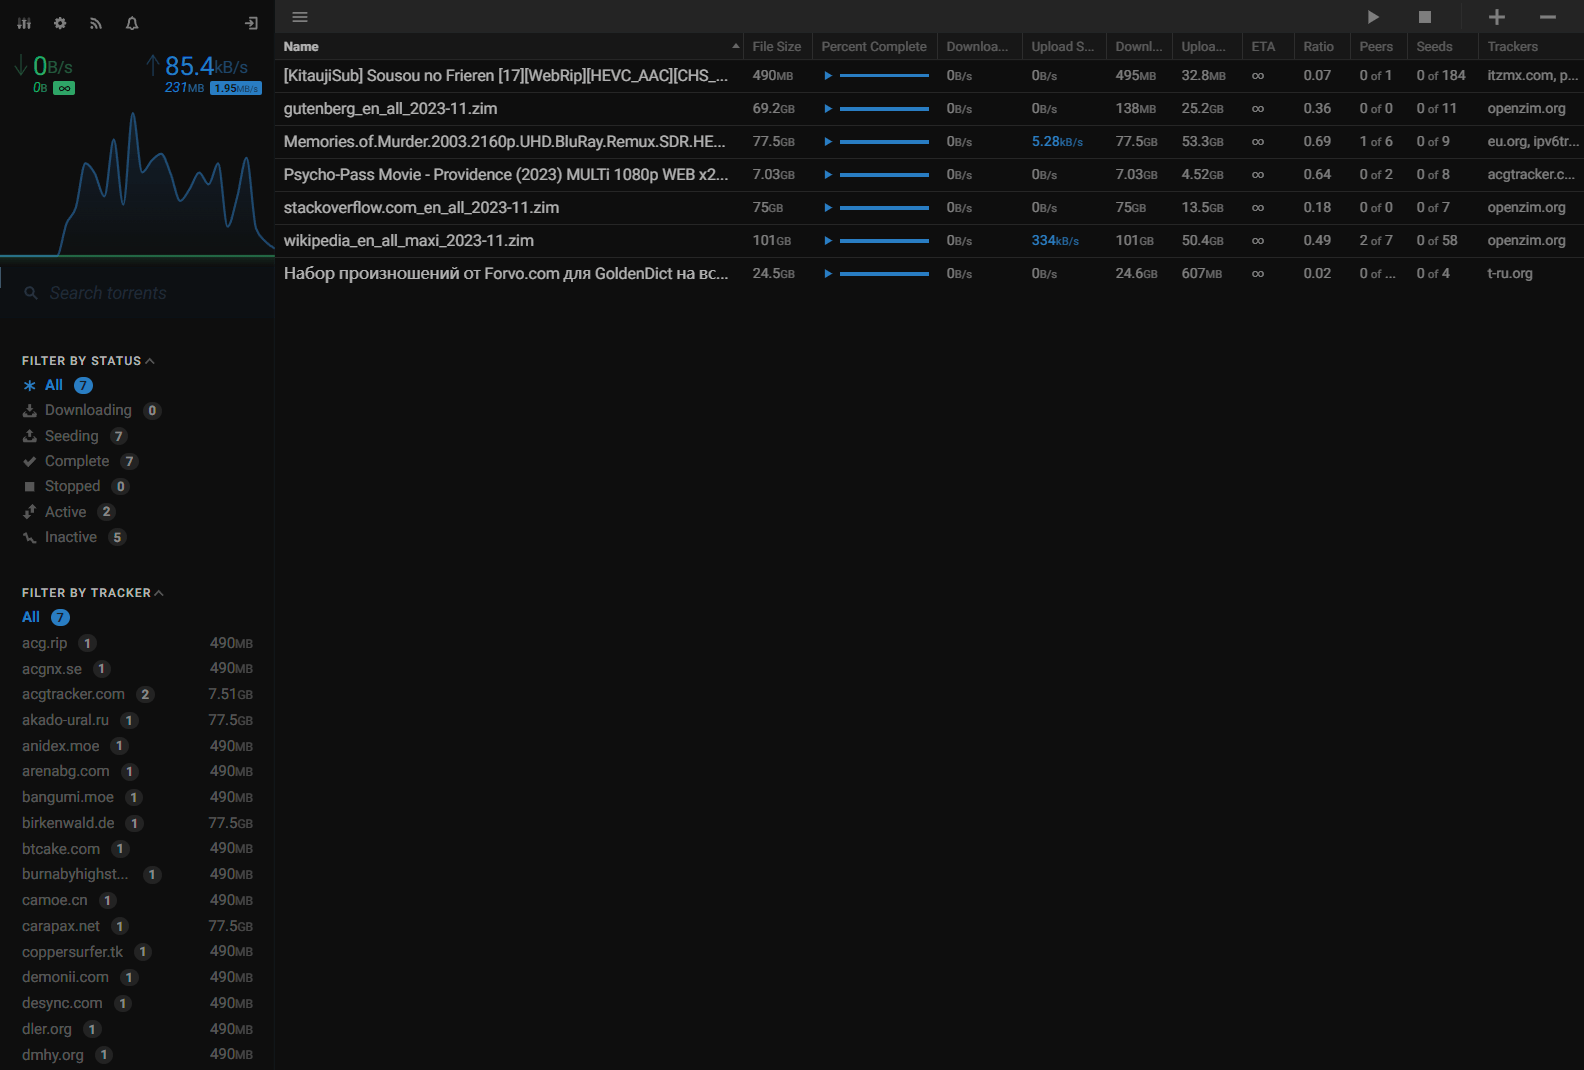Click the logout icon
This screenshot has width=1584, height=1070.
pyautogui.click(x=251, y=23)
